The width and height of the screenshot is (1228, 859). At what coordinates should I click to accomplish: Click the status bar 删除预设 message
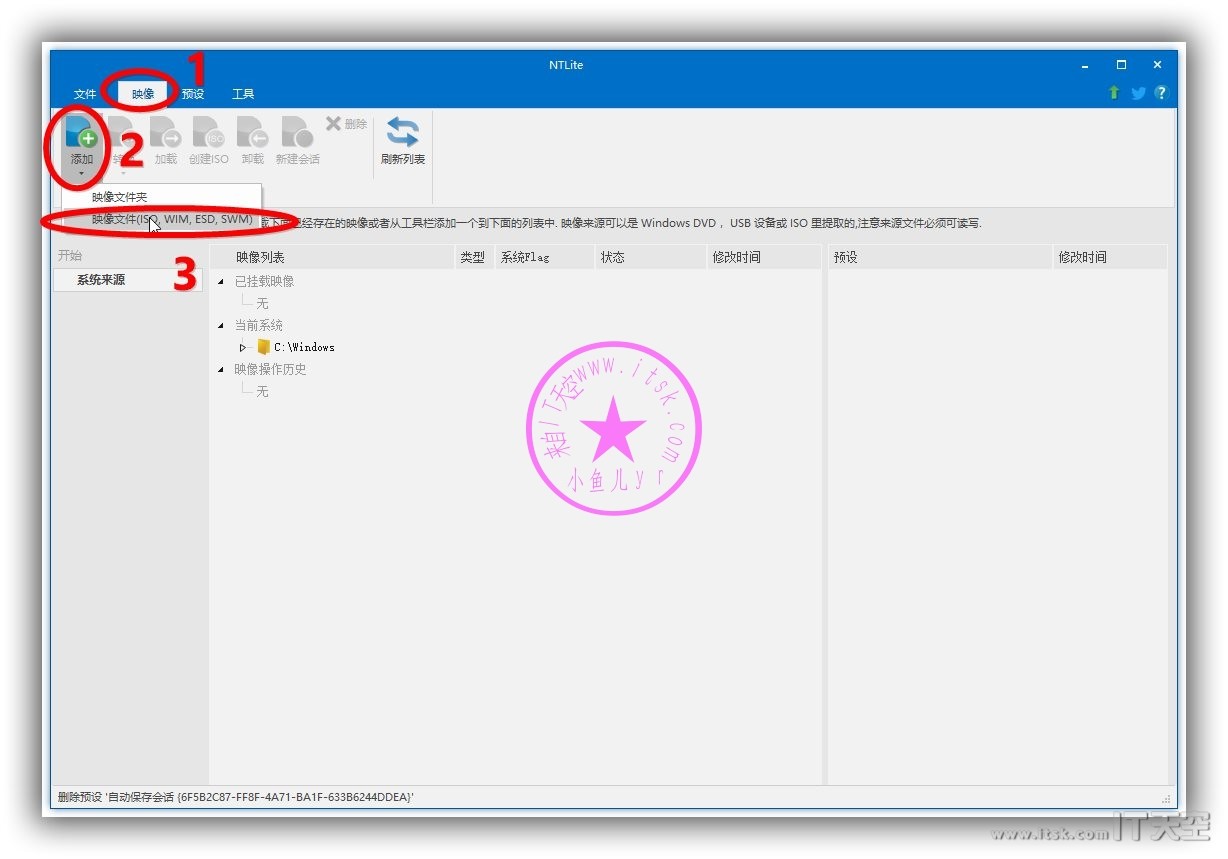(x=236, y=797)
